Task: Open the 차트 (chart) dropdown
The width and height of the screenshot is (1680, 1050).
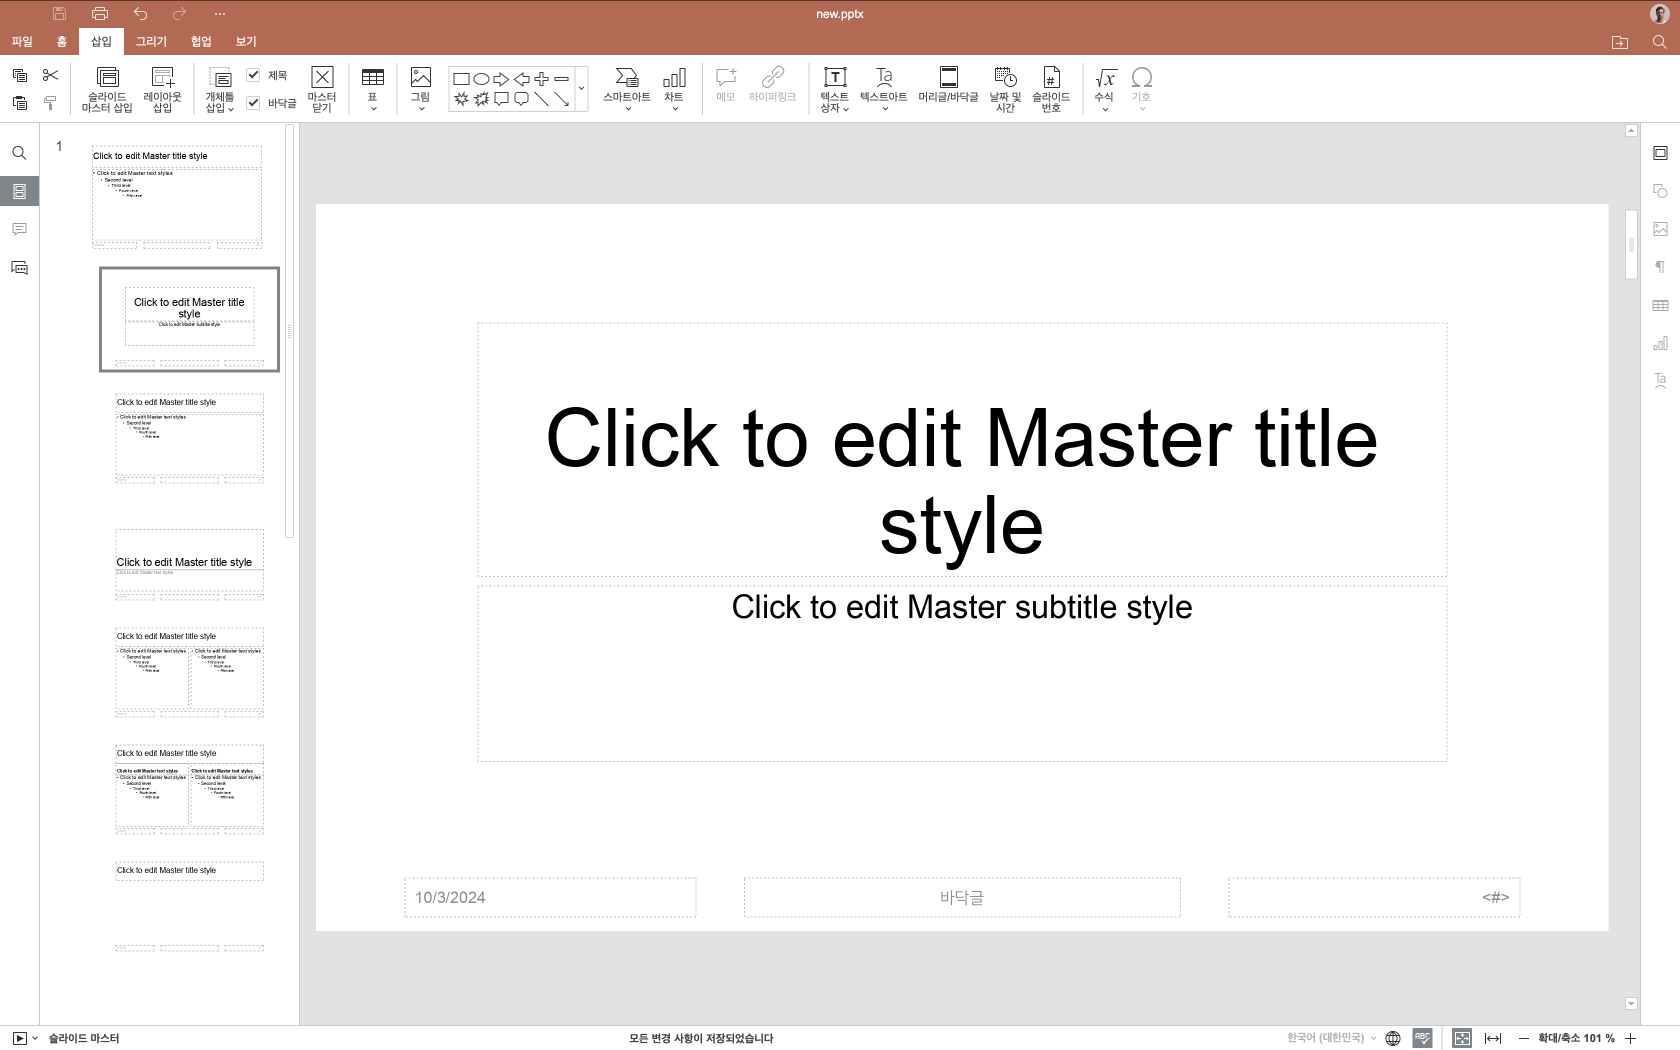Action: point(674,89)
